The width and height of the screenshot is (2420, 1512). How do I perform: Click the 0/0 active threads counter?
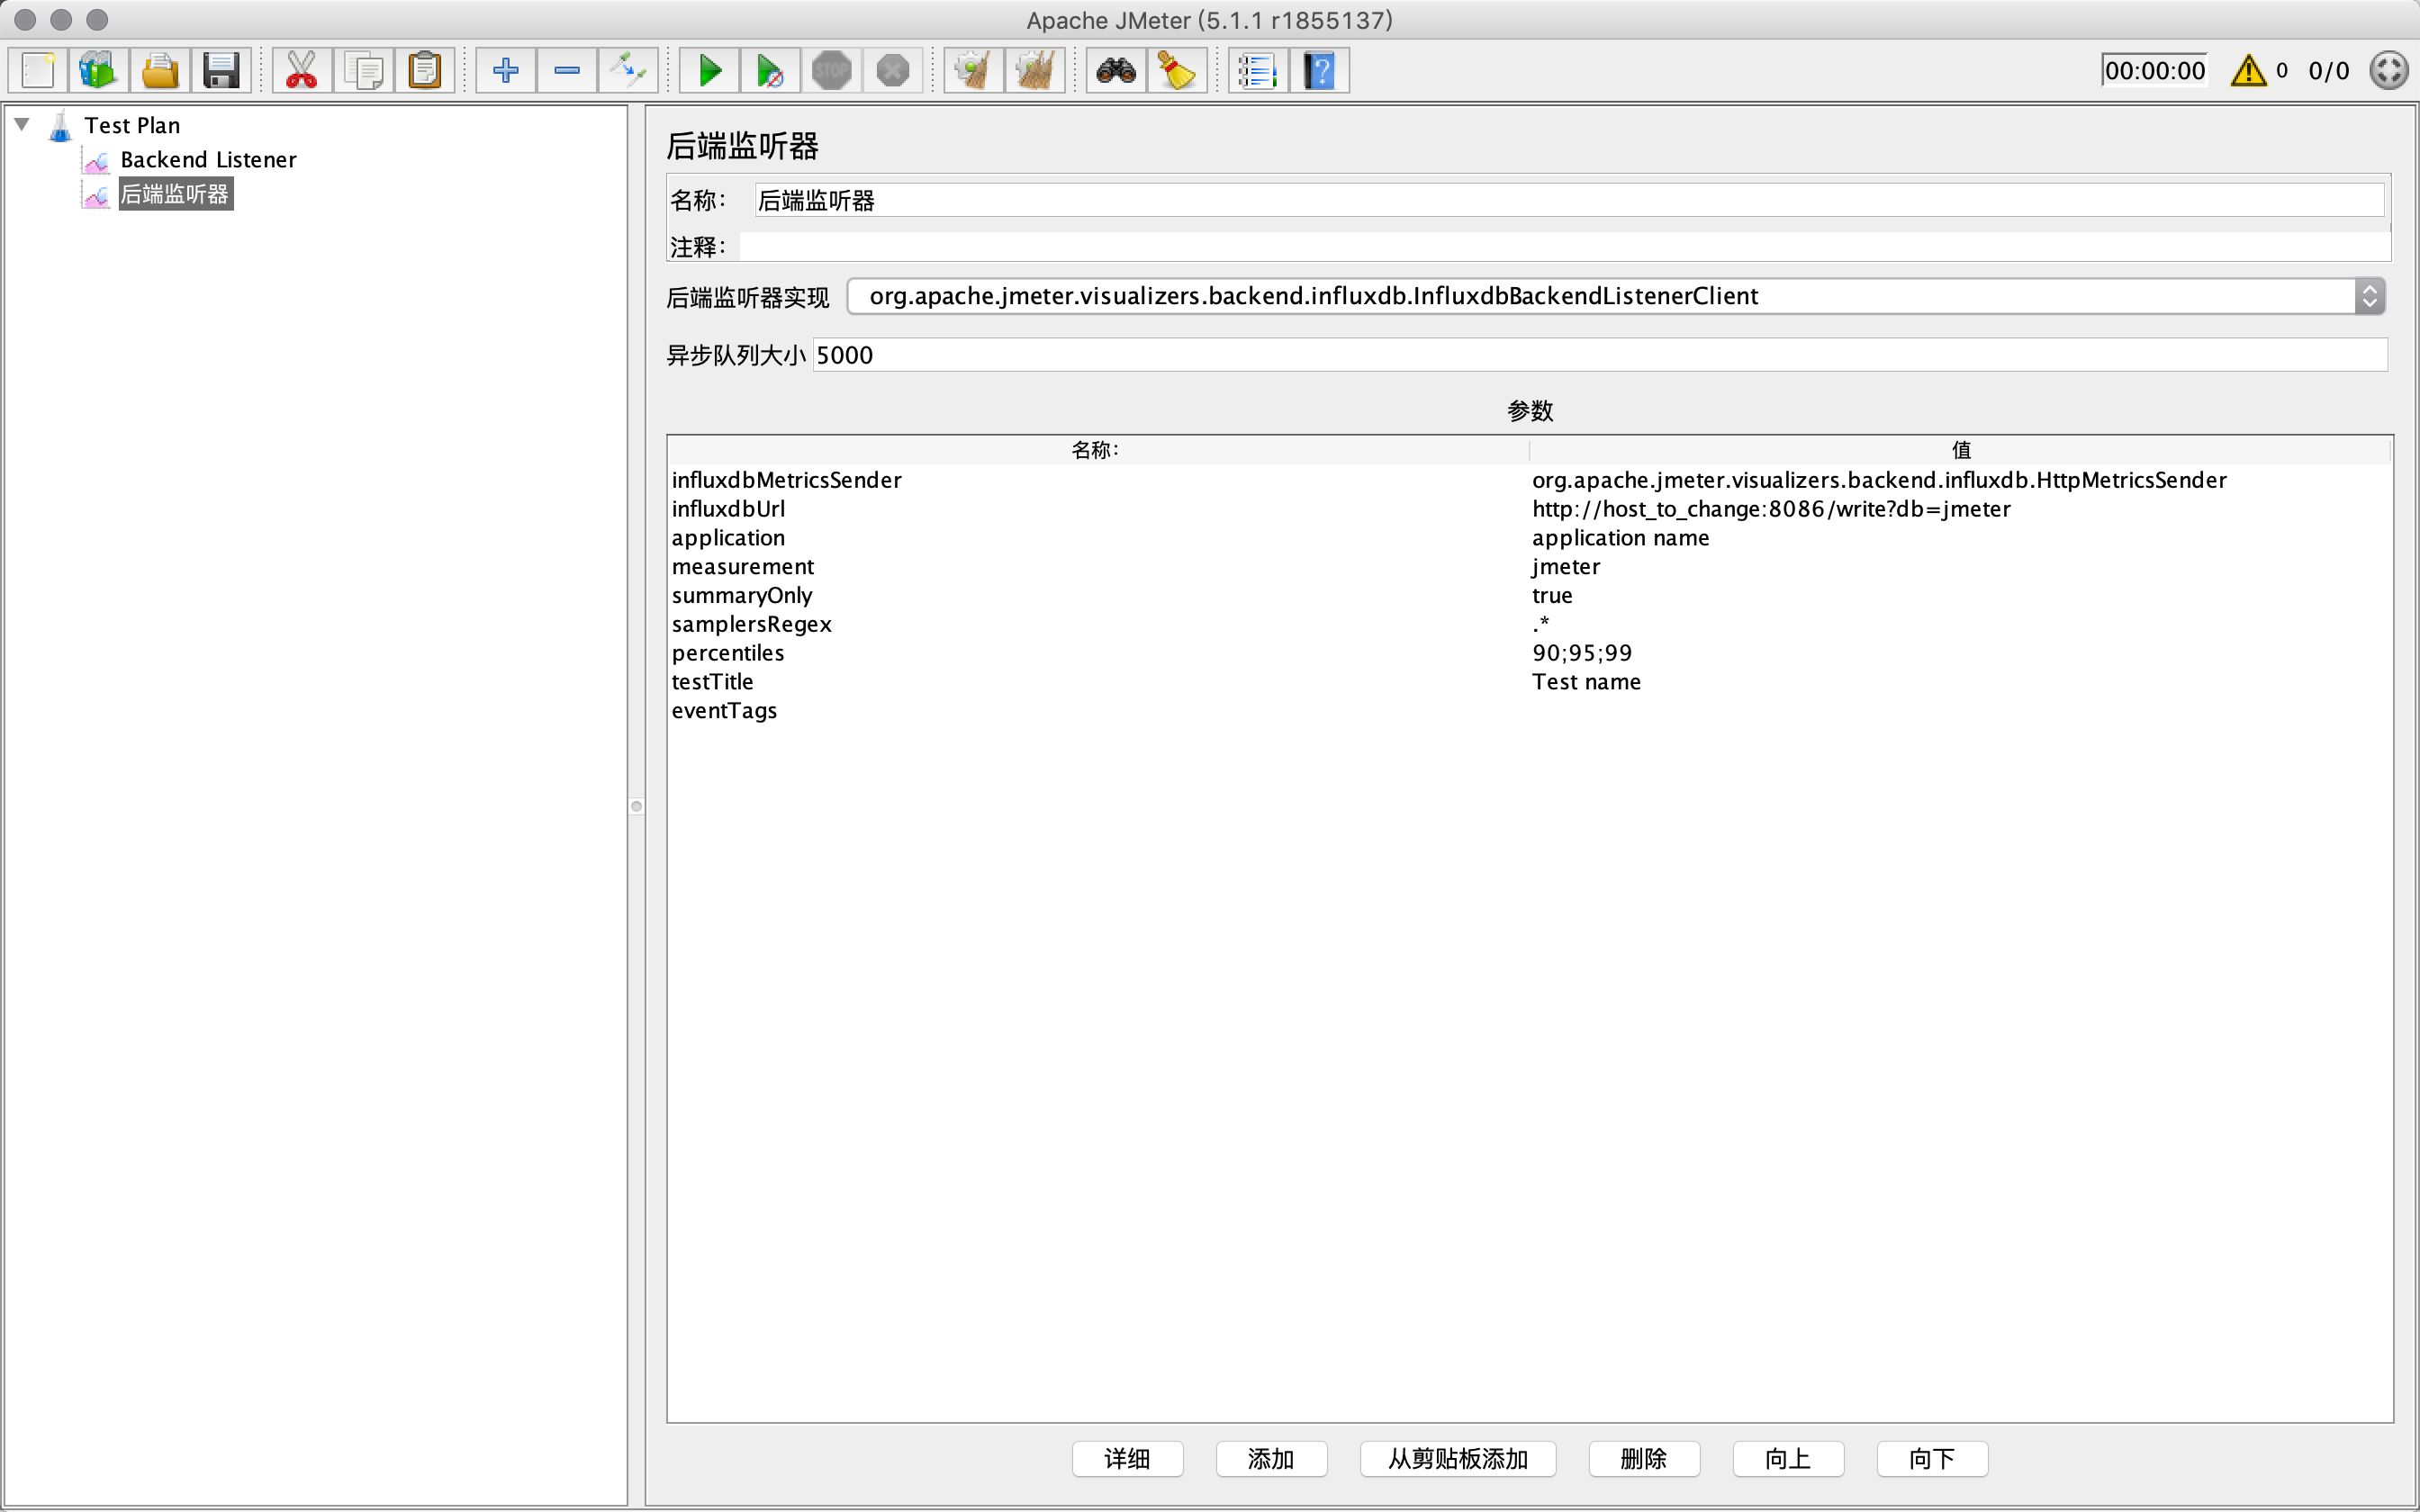[2328, 70]
